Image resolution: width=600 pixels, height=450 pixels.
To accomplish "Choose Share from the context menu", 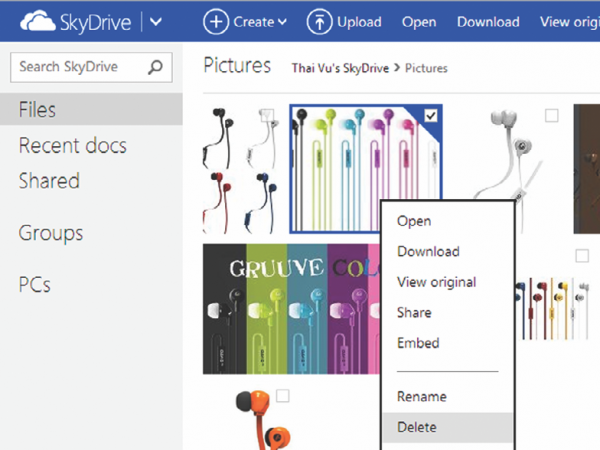I will (414, 313).
